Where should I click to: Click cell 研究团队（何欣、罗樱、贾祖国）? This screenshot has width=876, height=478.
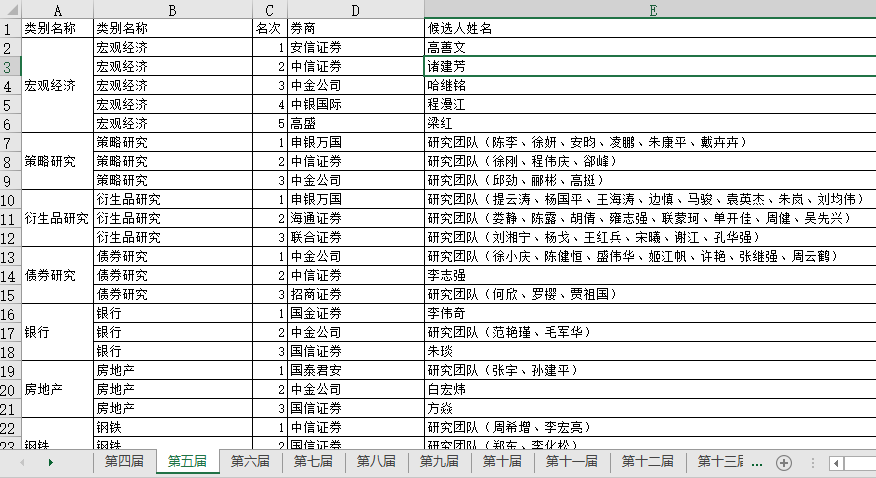pos(650,294)
